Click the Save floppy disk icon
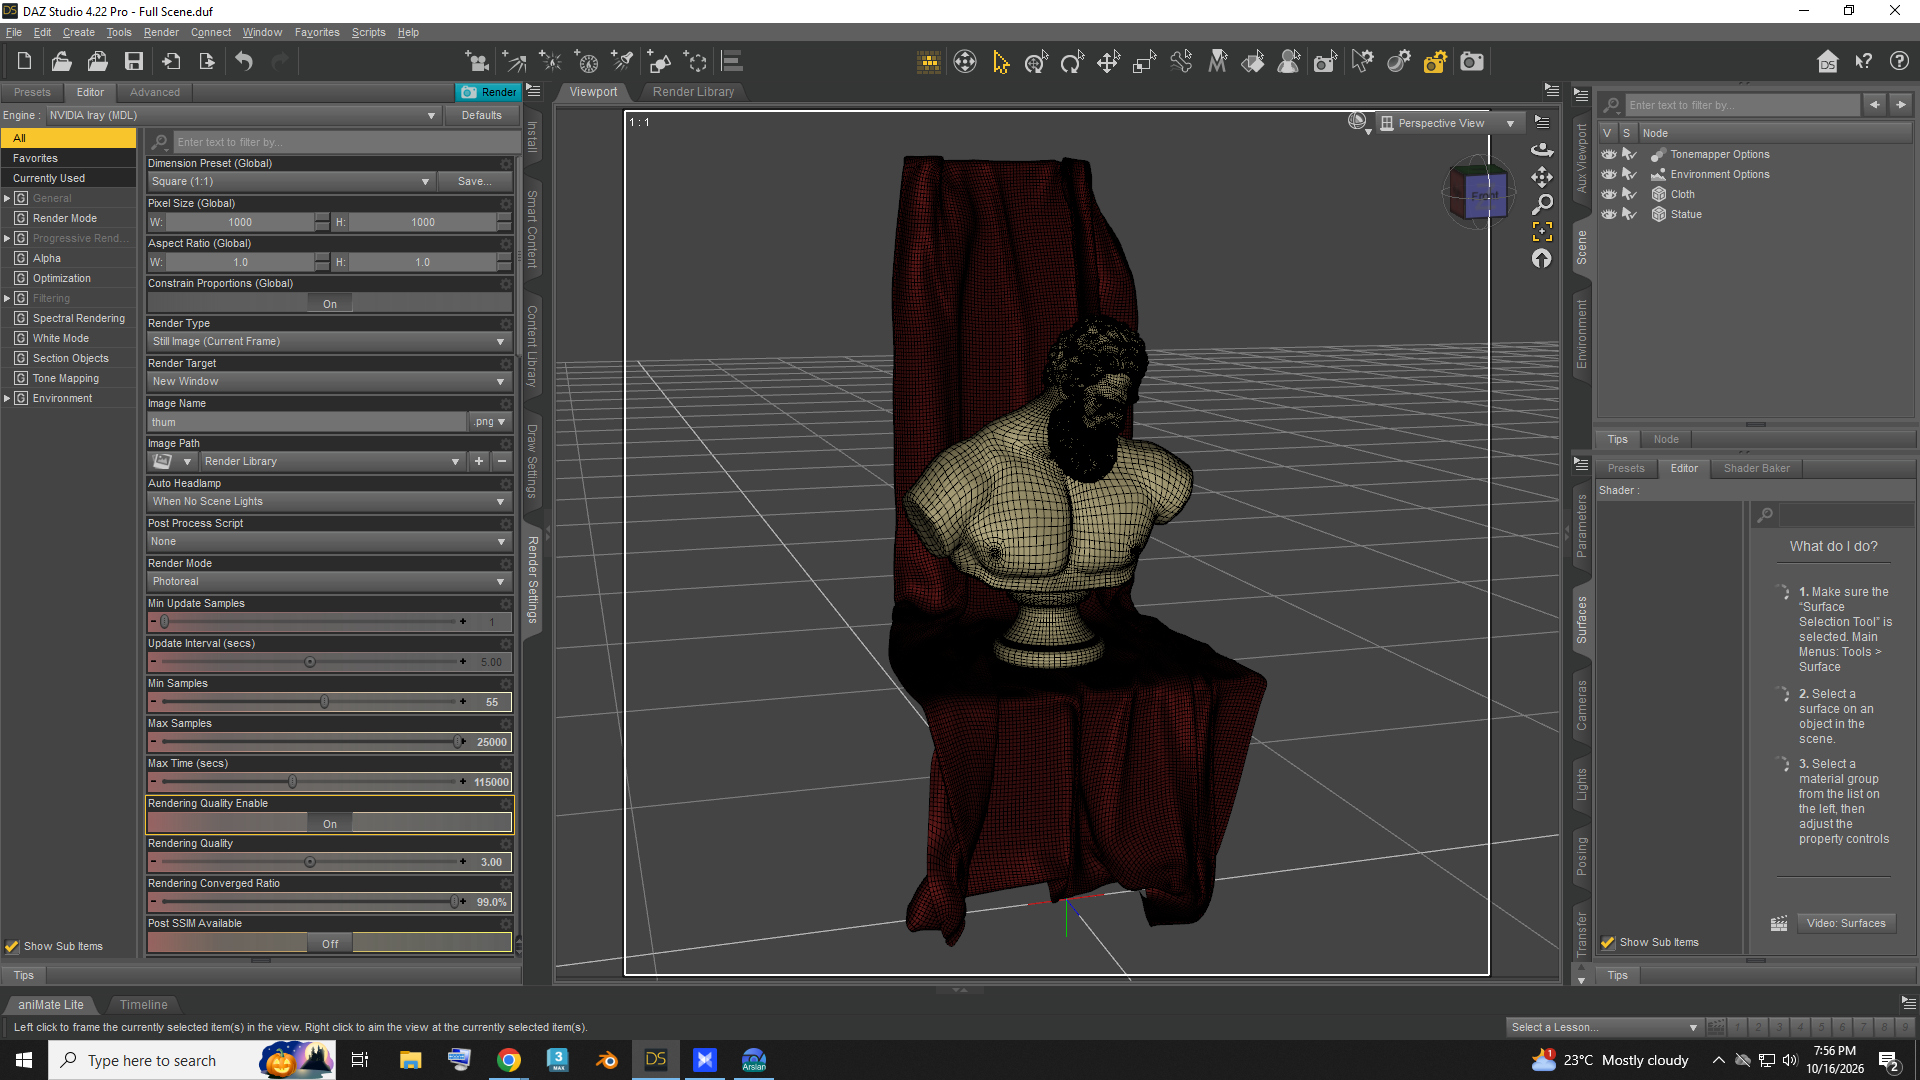The width and height of the screenshot is (1920, 1080). [x=133, y=62]
